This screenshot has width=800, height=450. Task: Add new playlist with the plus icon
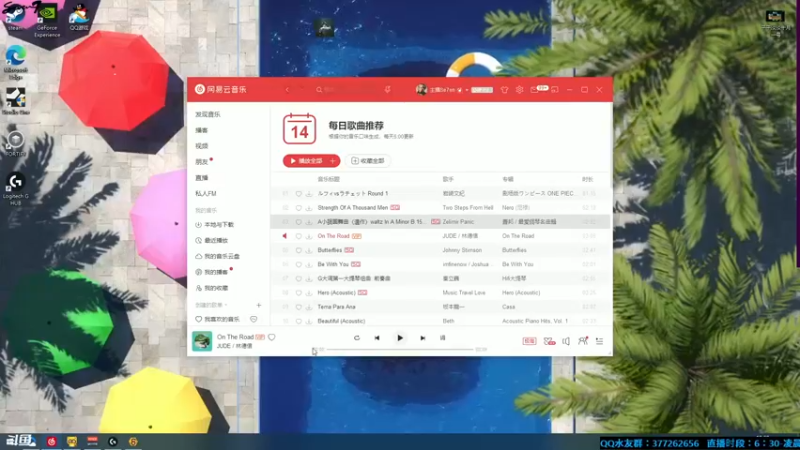[259, 305]
